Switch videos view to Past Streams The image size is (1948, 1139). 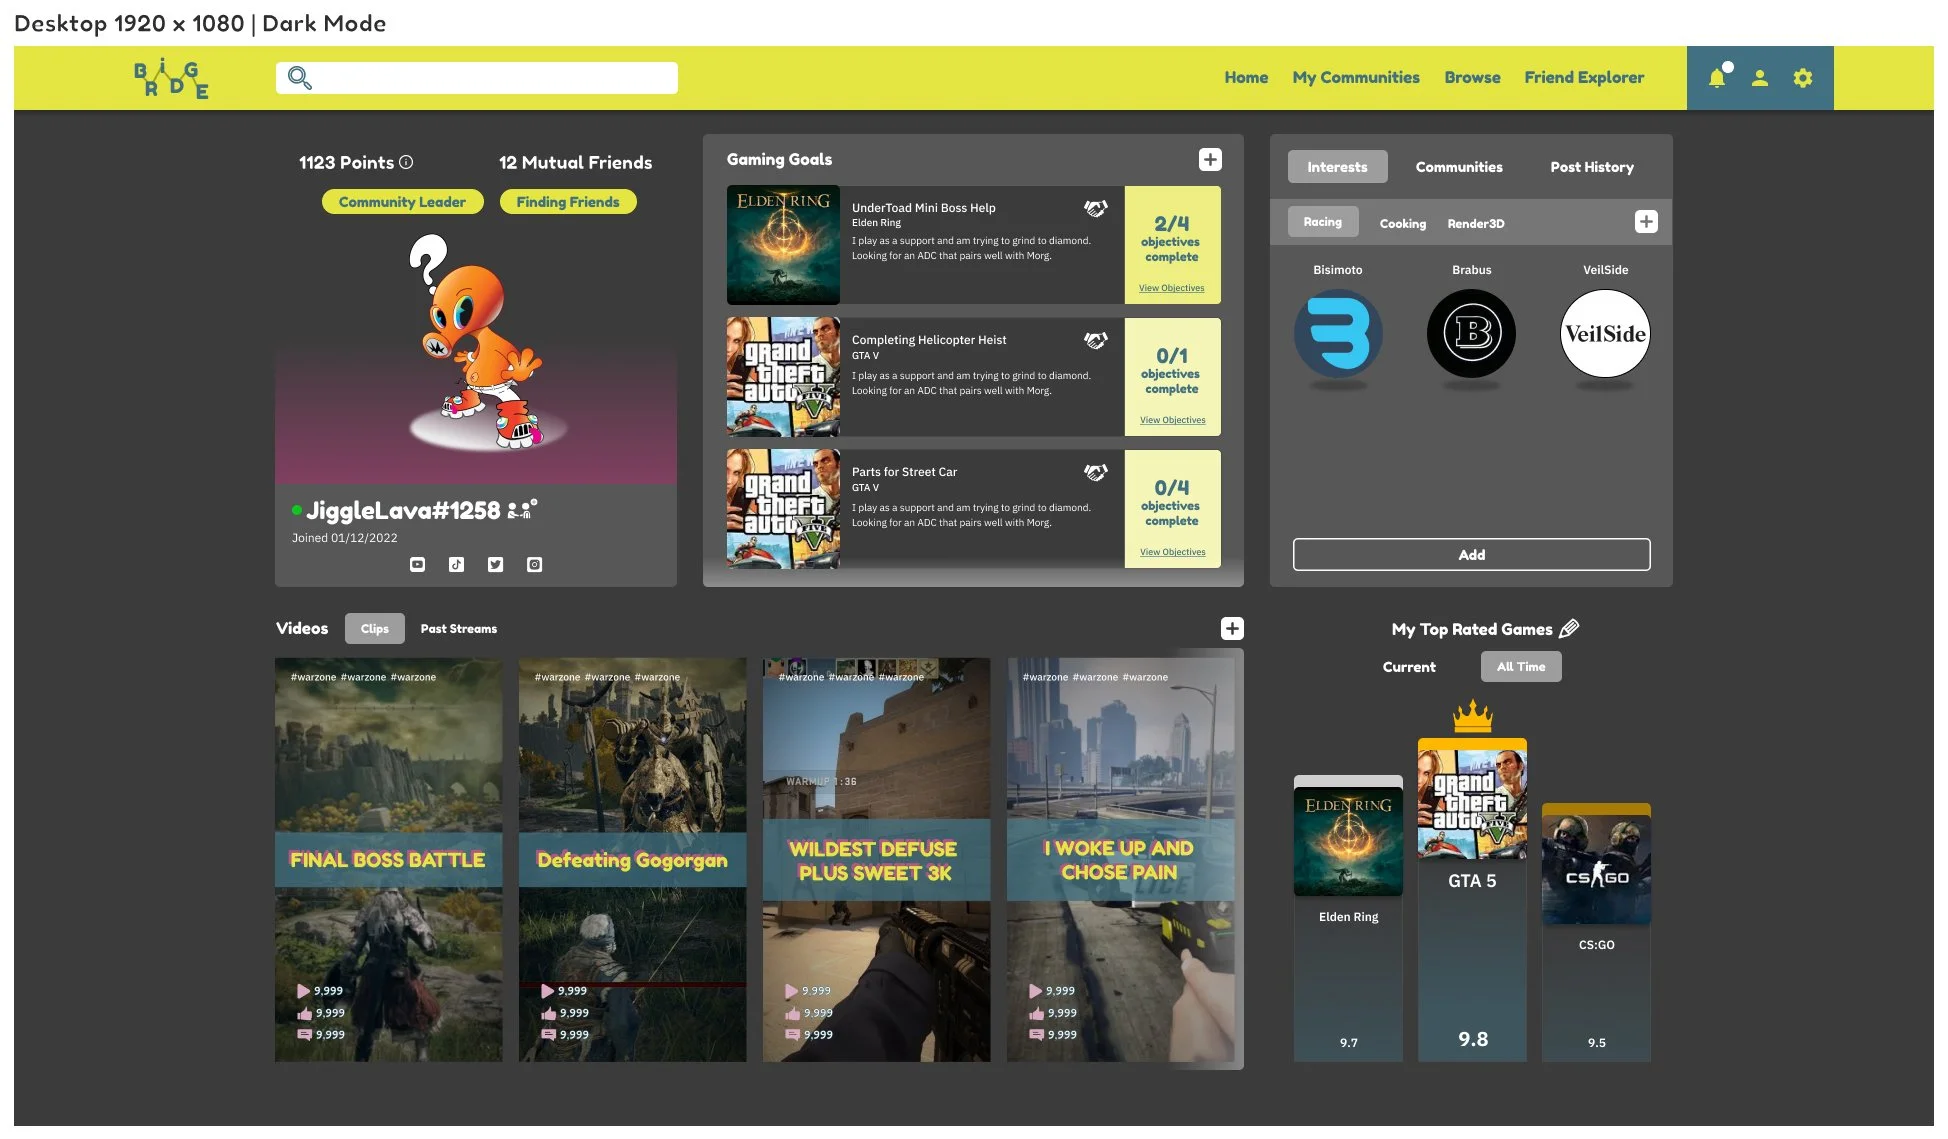[x=458, y=629]
